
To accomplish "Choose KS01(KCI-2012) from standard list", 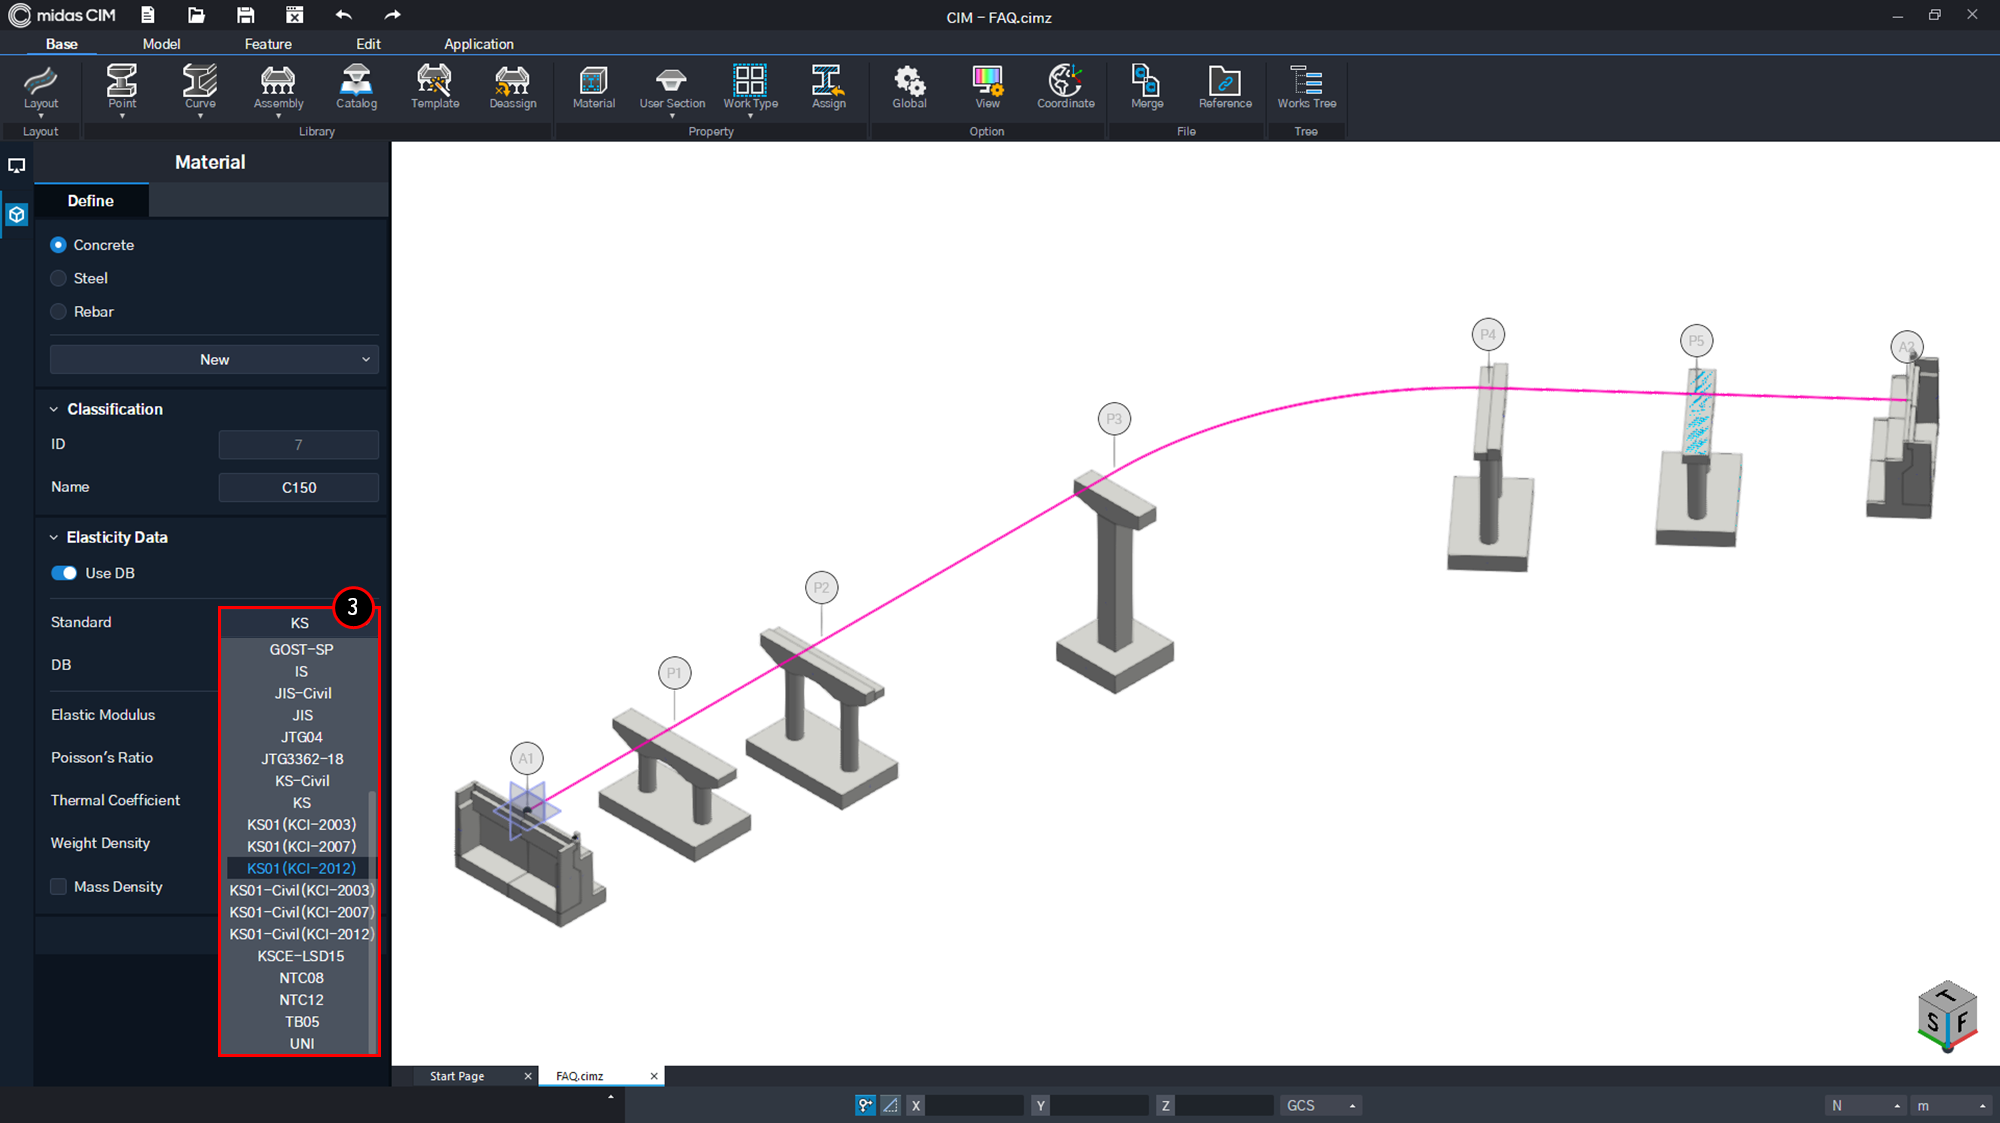I will (301, 868).
